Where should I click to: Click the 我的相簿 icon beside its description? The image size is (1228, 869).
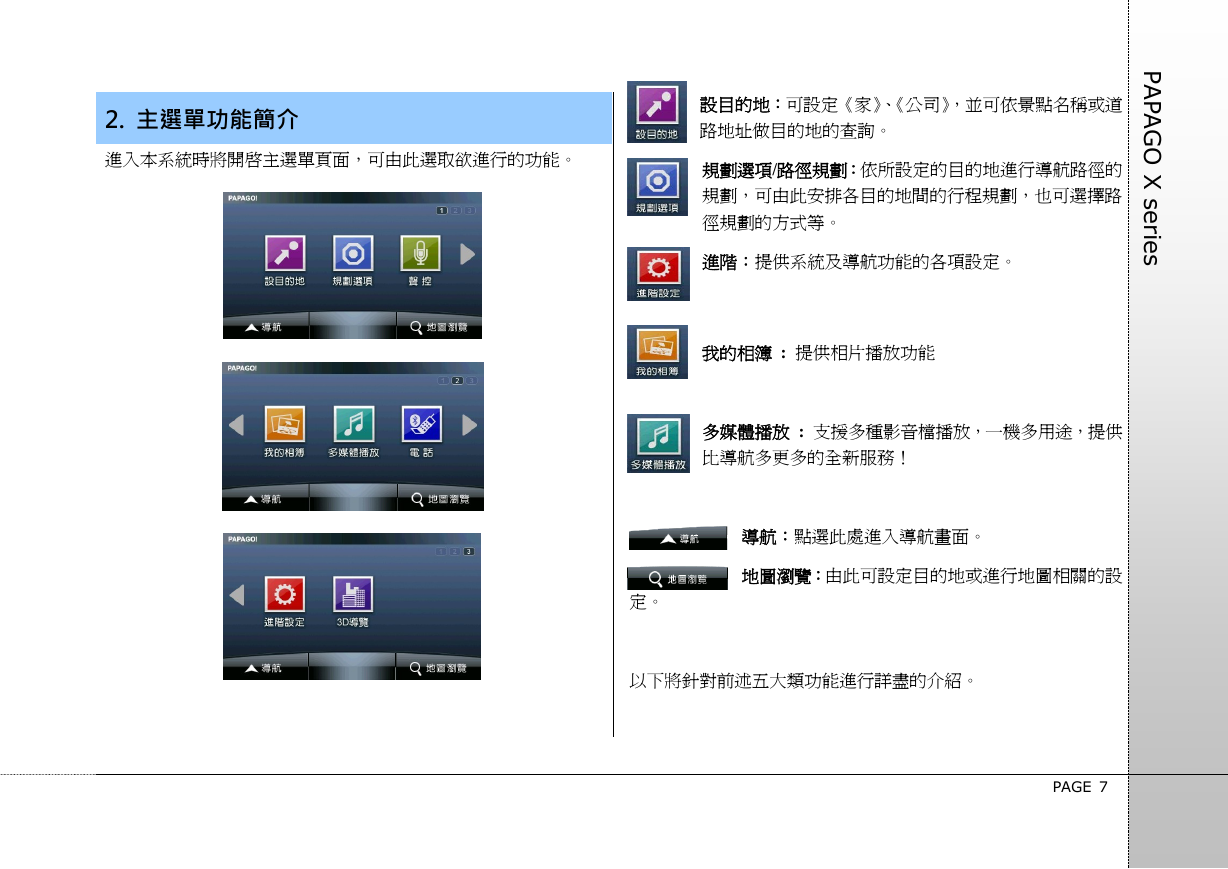pyautogui.click(x=657, y=352)
